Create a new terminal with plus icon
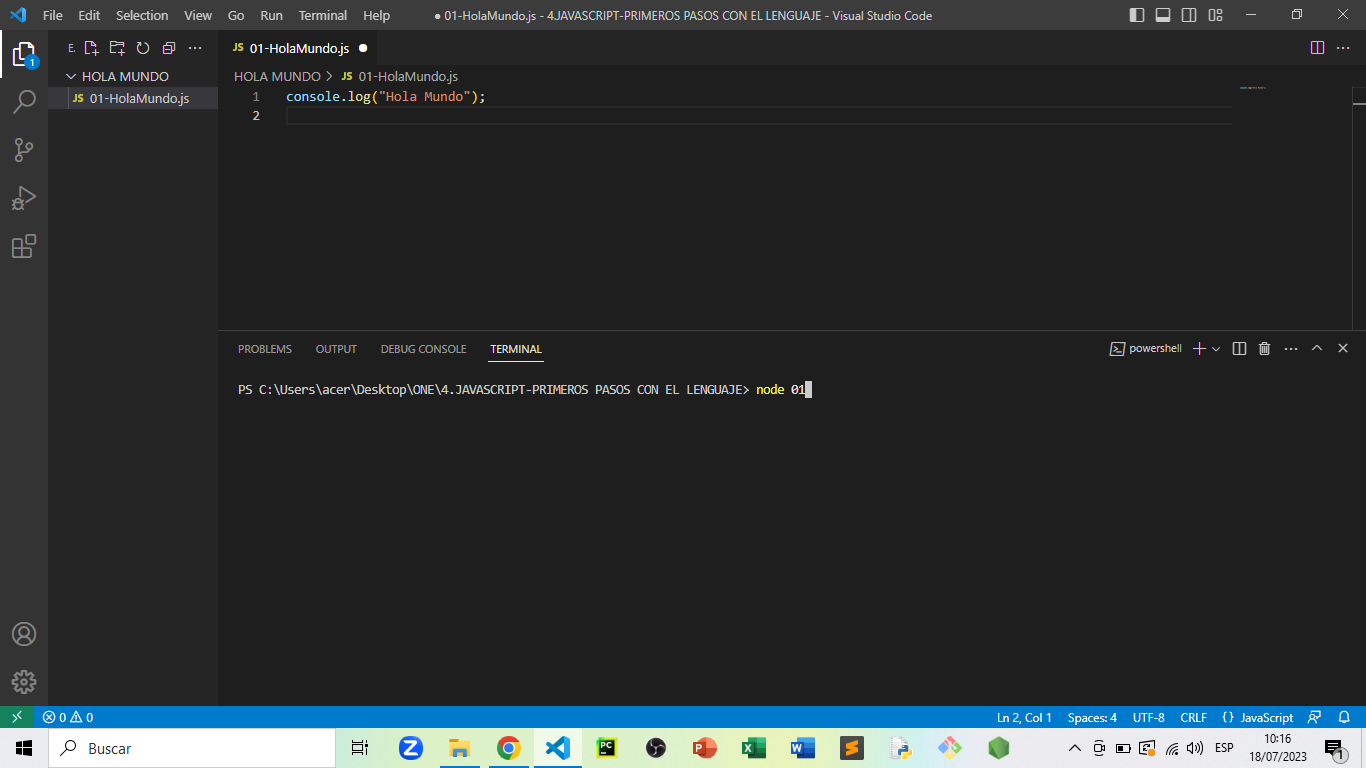This screenshot has width=1366, height=768. click(x=1199, y=348)
